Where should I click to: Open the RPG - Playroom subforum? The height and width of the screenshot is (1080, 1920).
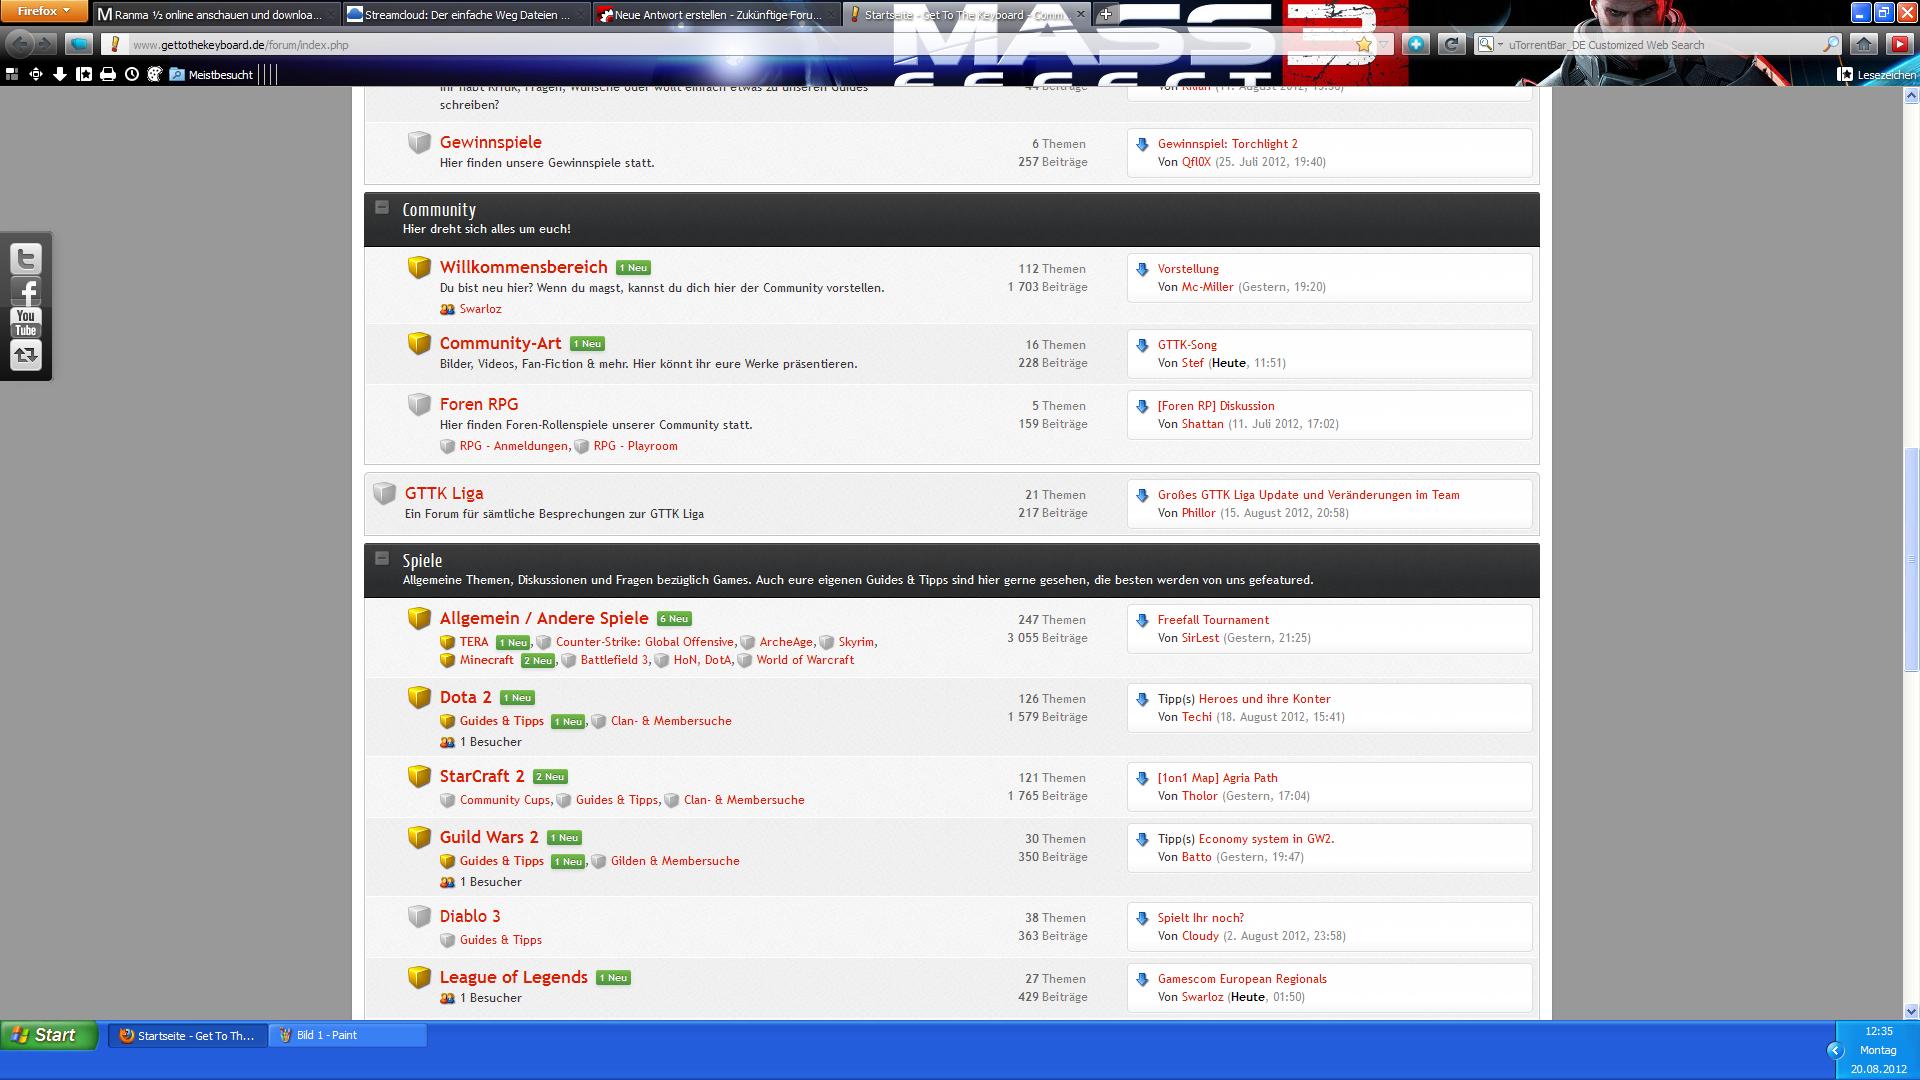click(635, 446)
